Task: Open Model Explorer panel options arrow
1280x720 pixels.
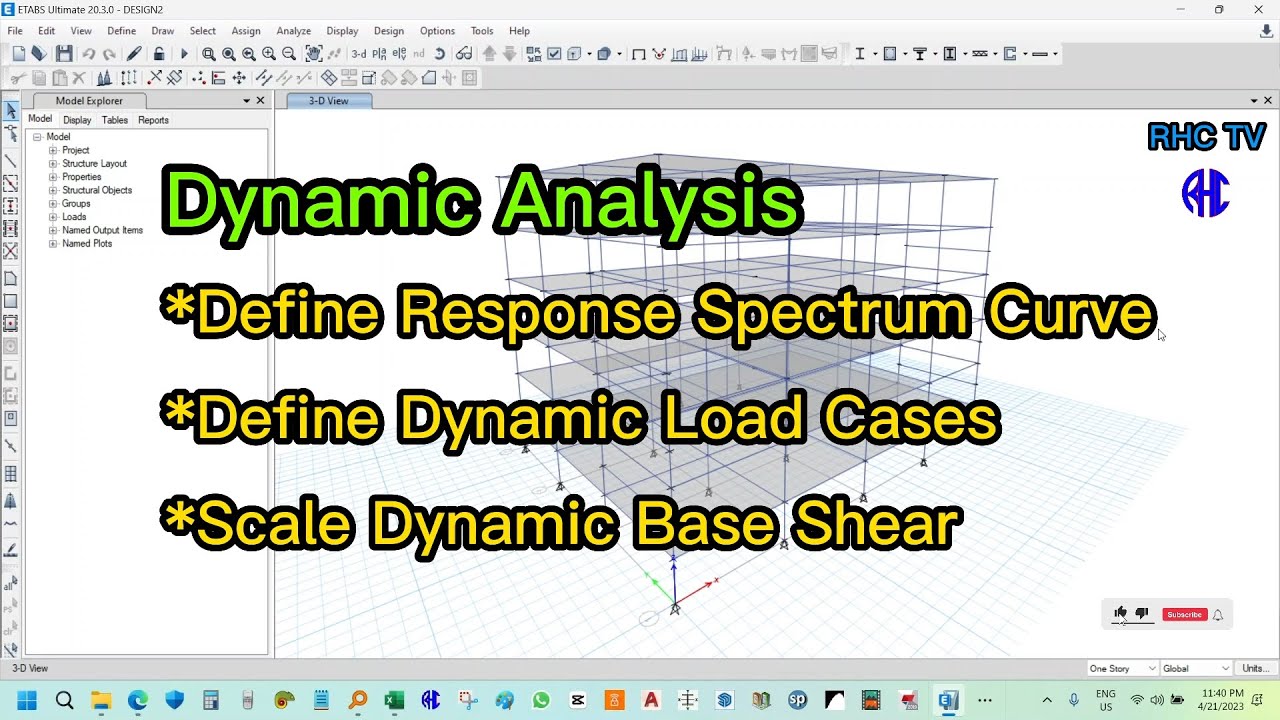Action: 246,101
